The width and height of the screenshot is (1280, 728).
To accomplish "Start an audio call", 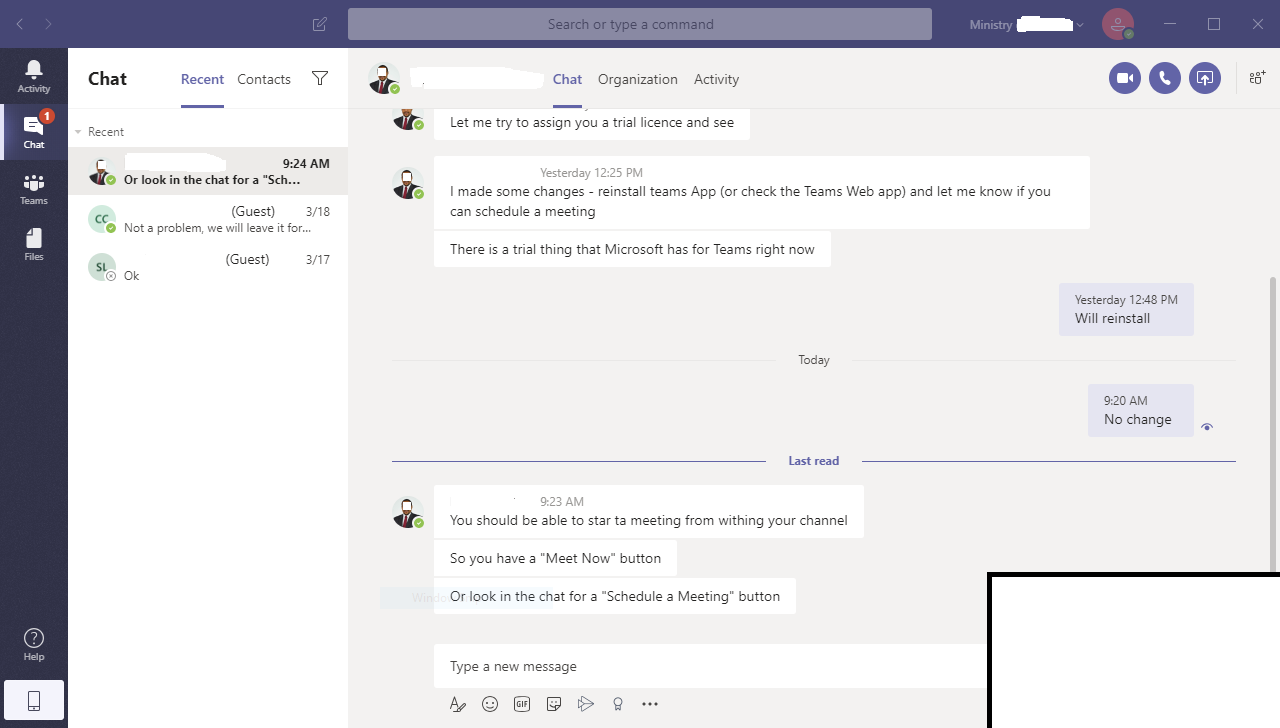I will (x=1164, y=77).
